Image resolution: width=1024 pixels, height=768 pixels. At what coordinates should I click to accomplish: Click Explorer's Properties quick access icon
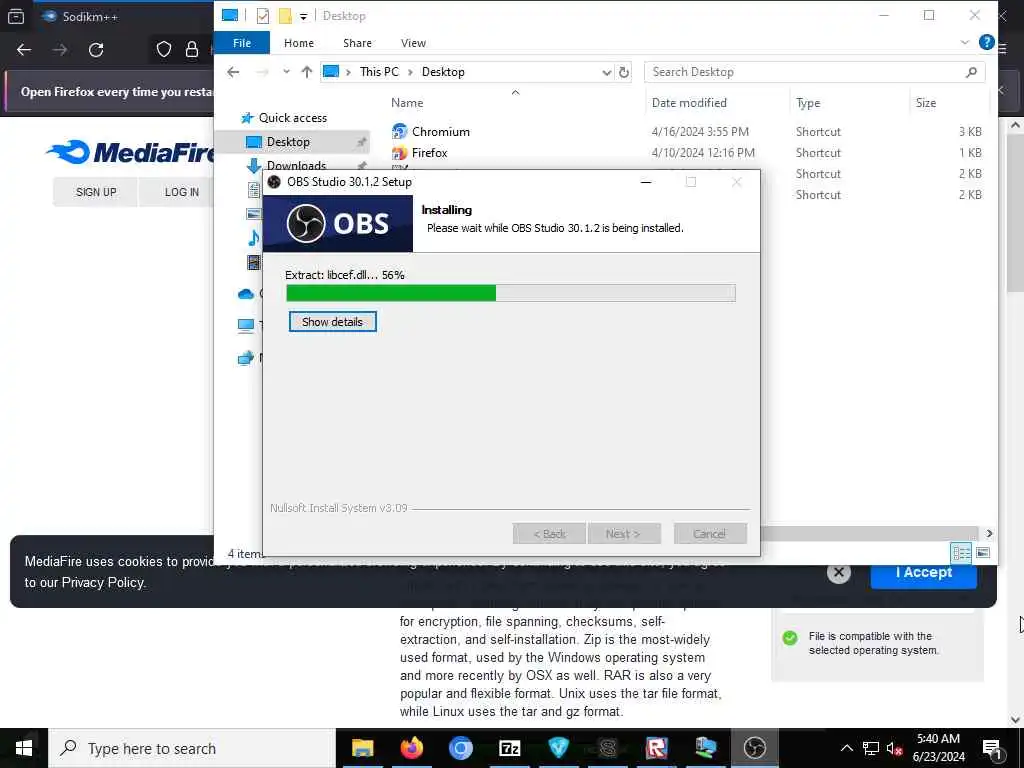[263, 16]
